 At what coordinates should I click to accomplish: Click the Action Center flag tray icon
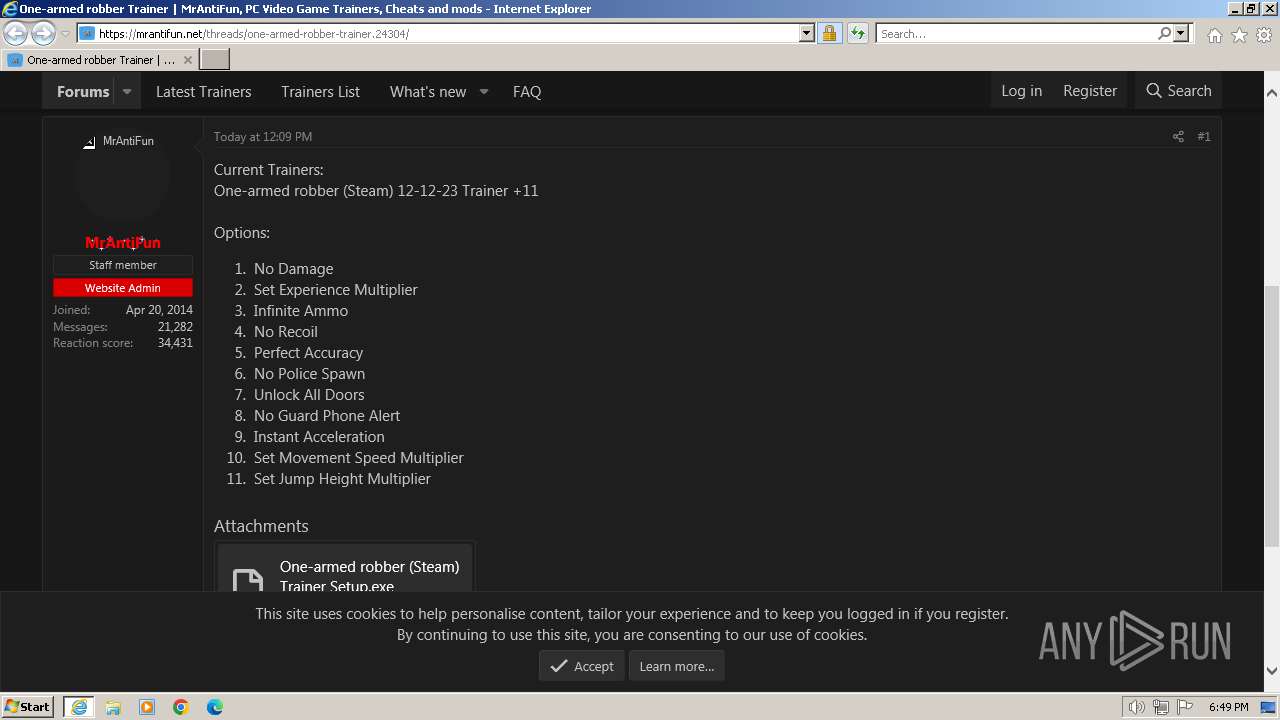pos(1185,707)
